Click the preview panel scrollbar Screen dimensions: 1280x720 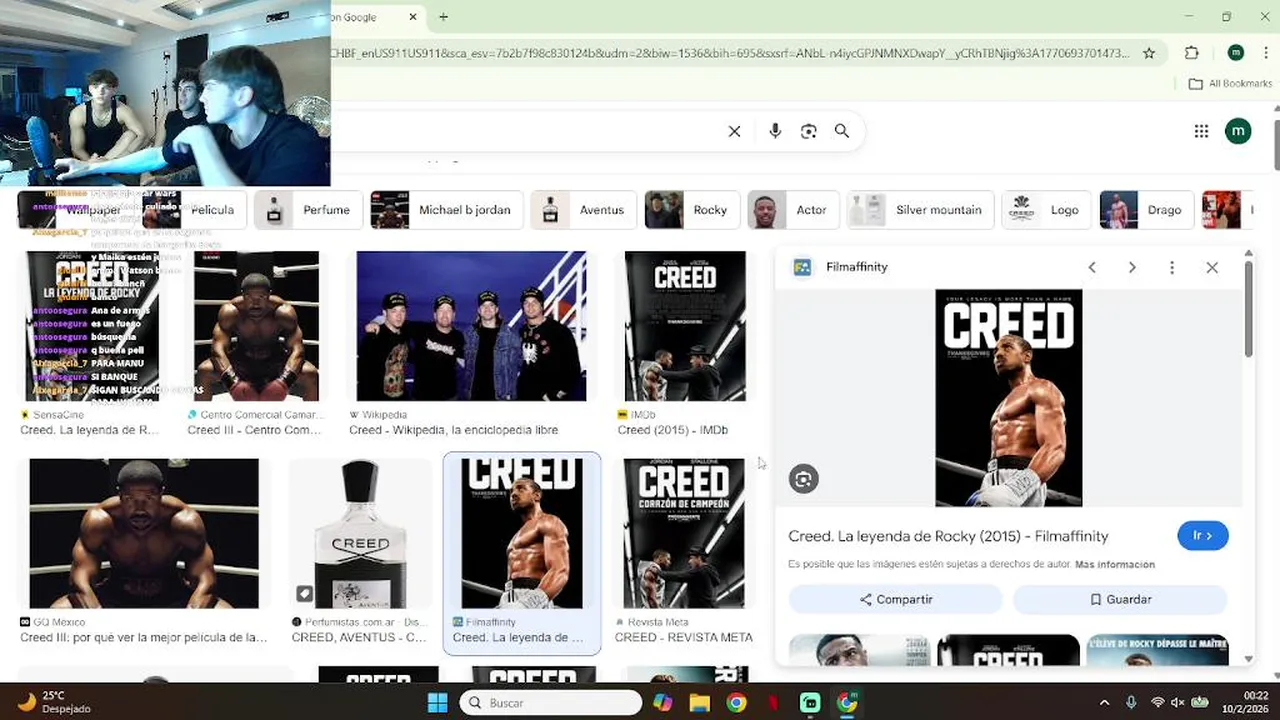1248,310
